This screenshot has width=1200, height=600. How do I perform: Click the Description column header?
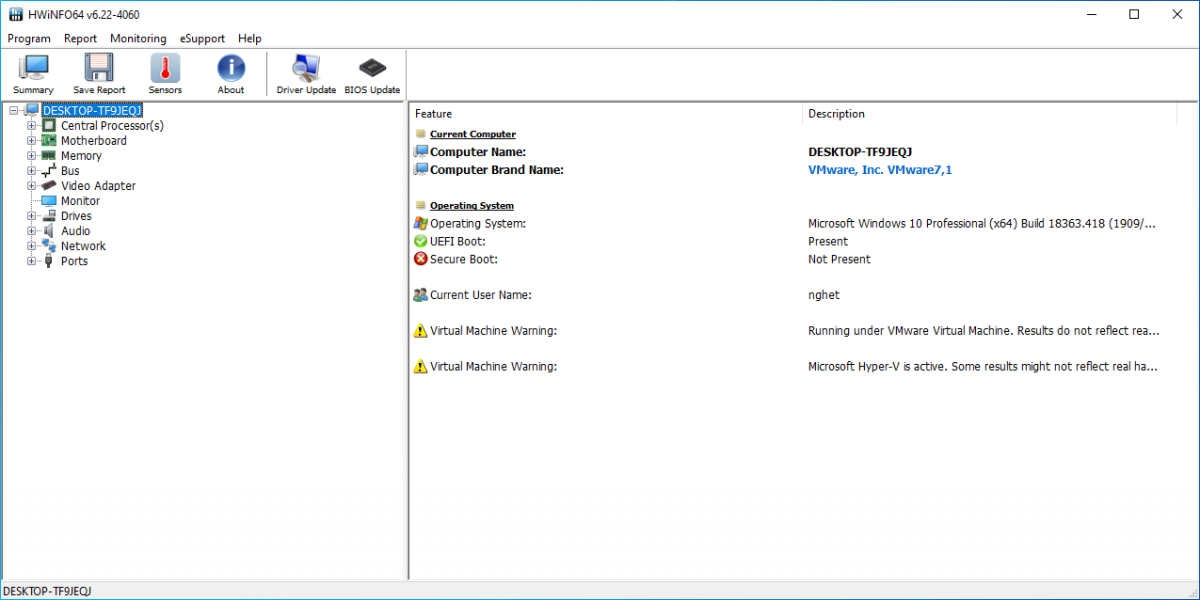coord(836,114)
